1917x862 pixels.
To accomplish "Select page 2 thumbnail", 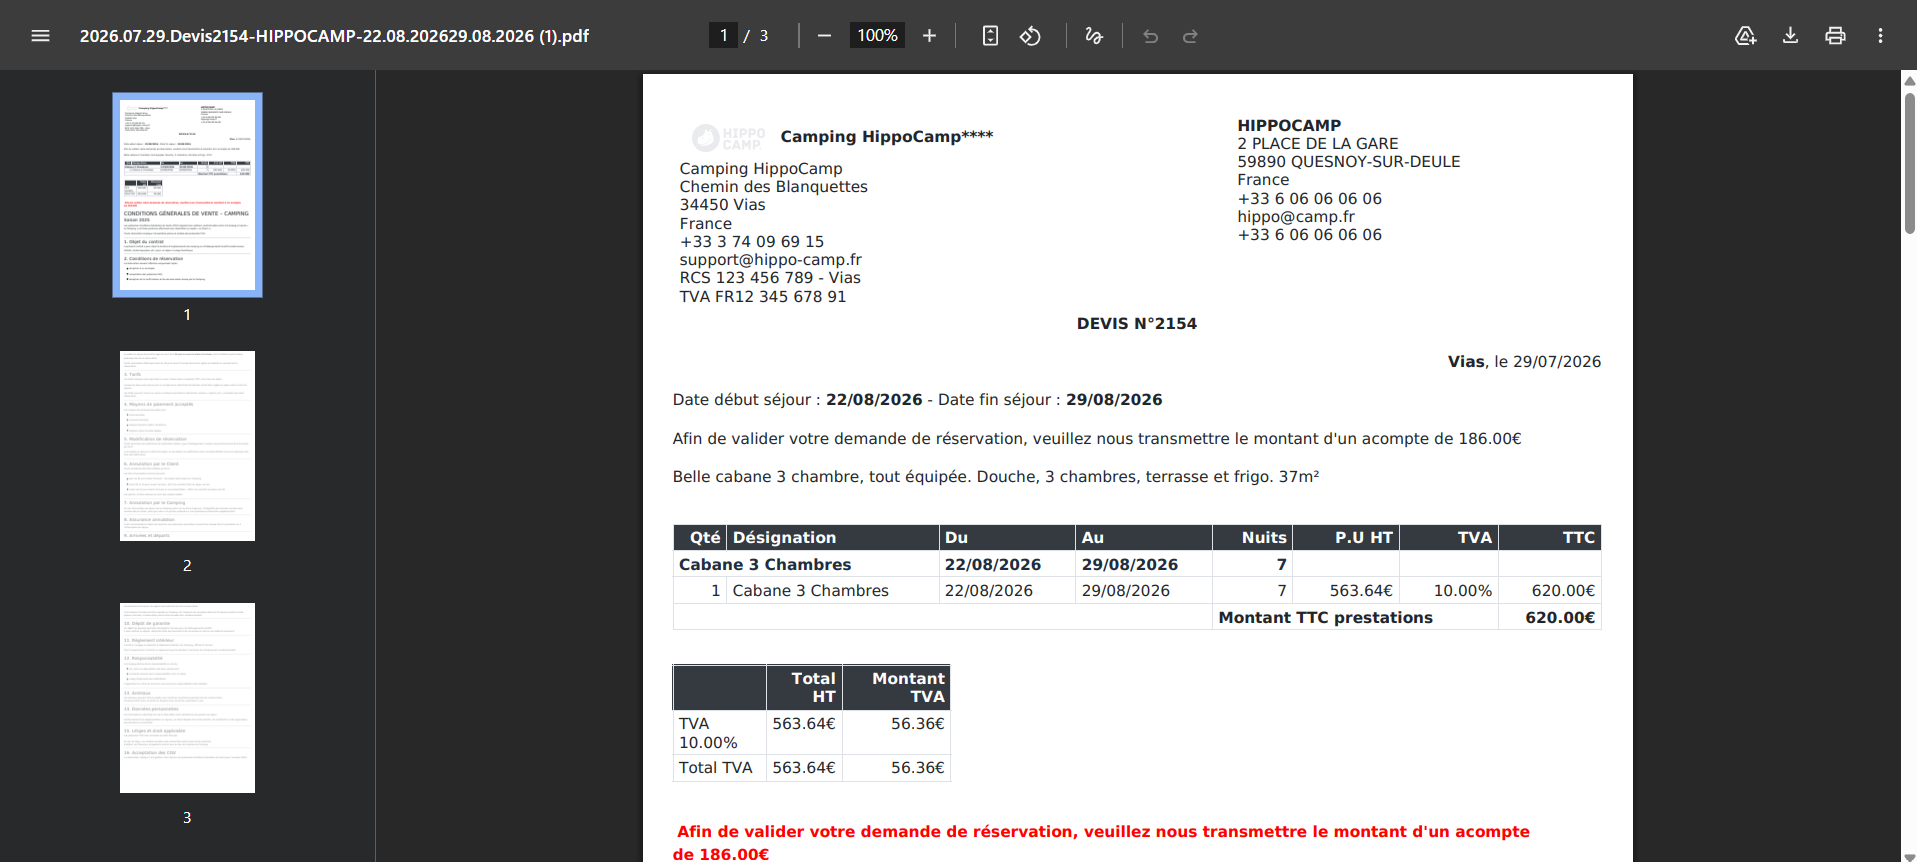I will coord(187,446).
